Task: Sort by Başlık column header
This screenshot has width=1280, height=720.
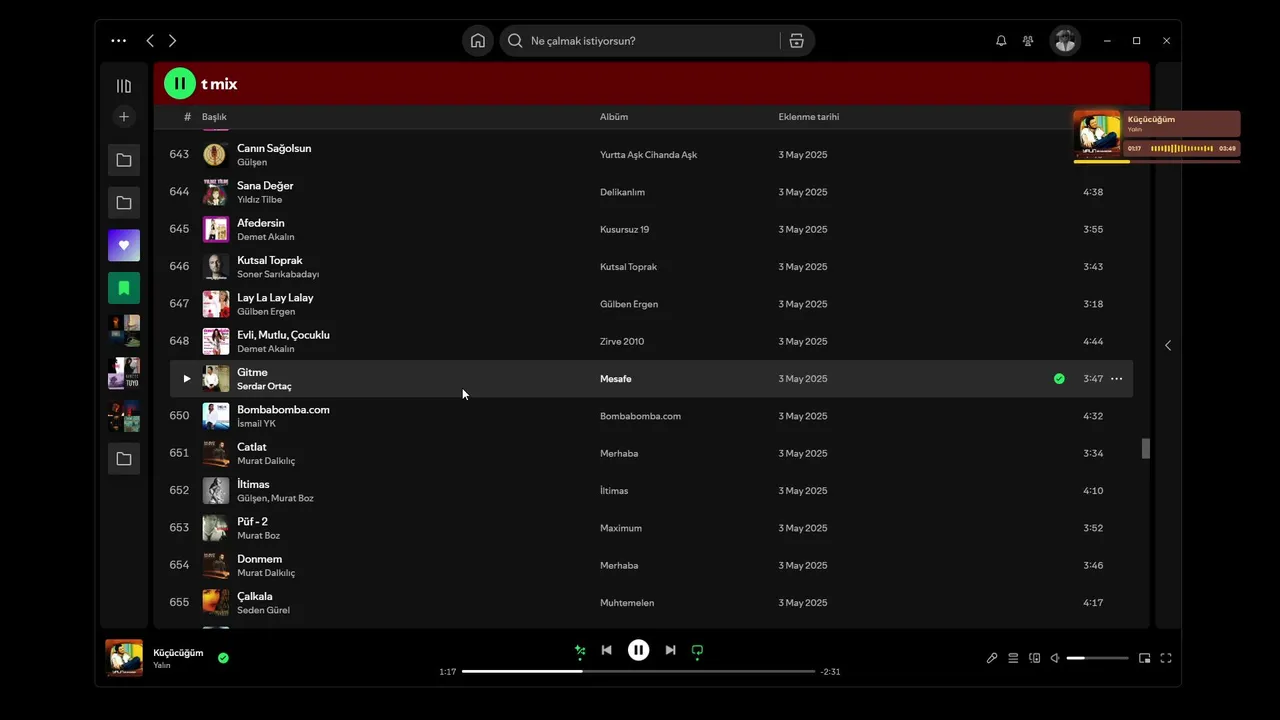Action: click(214, 117)
